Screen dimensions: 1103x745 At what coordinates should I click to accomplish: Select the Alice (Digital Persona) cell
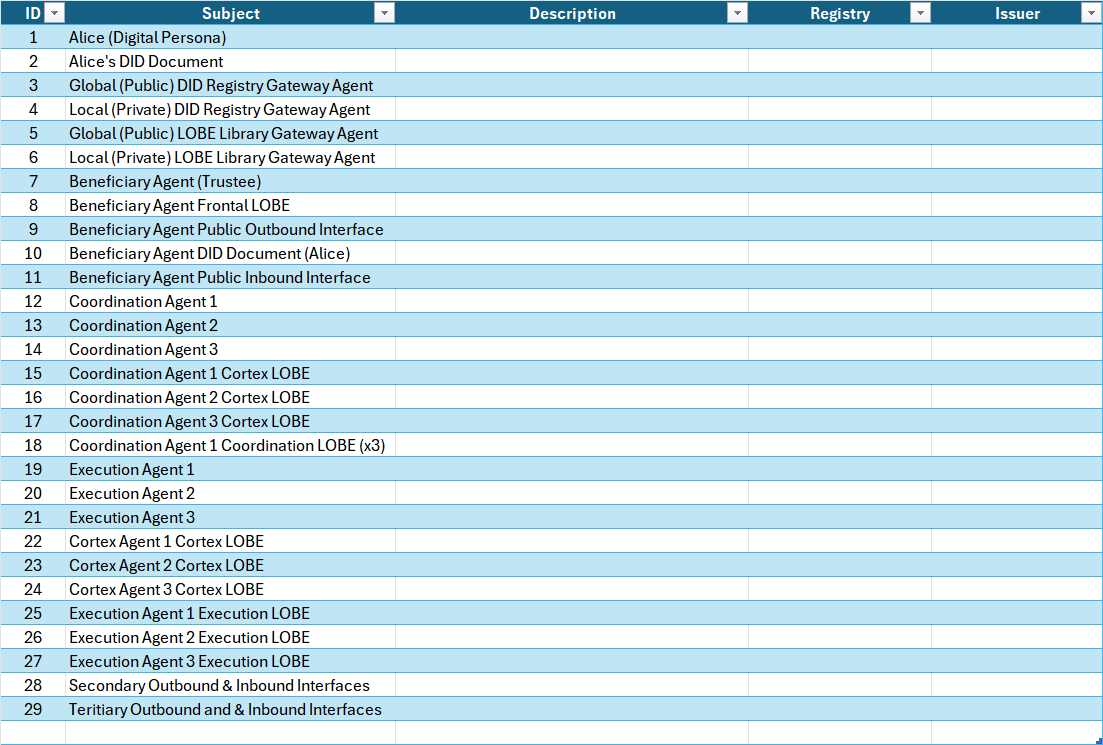click(x=147, y=38)
